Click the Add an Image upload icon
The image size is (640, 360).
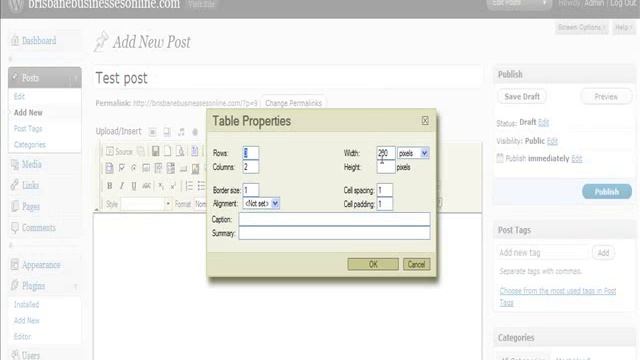(x=152, y=132)
